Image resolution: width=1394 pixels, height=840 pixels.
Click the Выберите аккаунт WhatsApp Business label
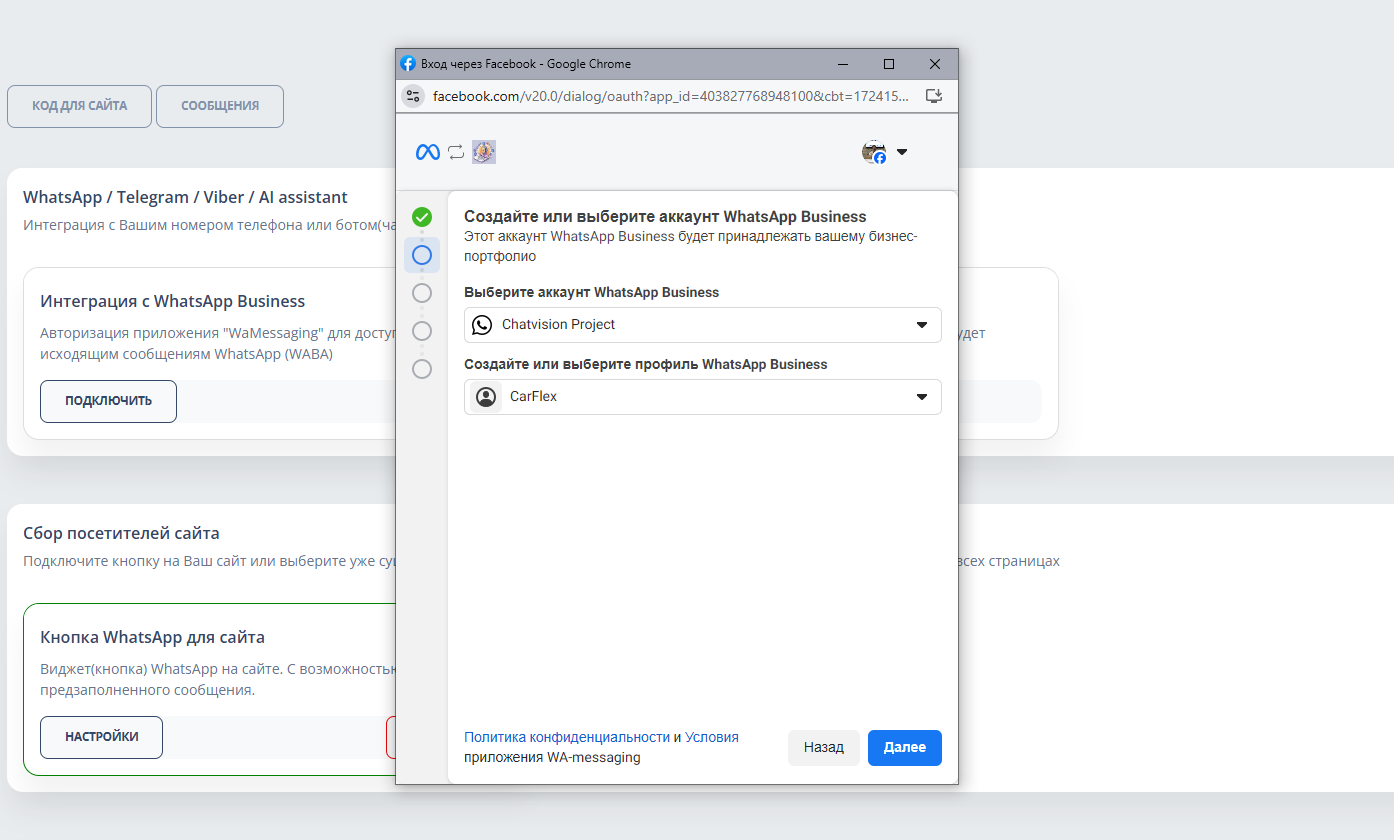592,293
